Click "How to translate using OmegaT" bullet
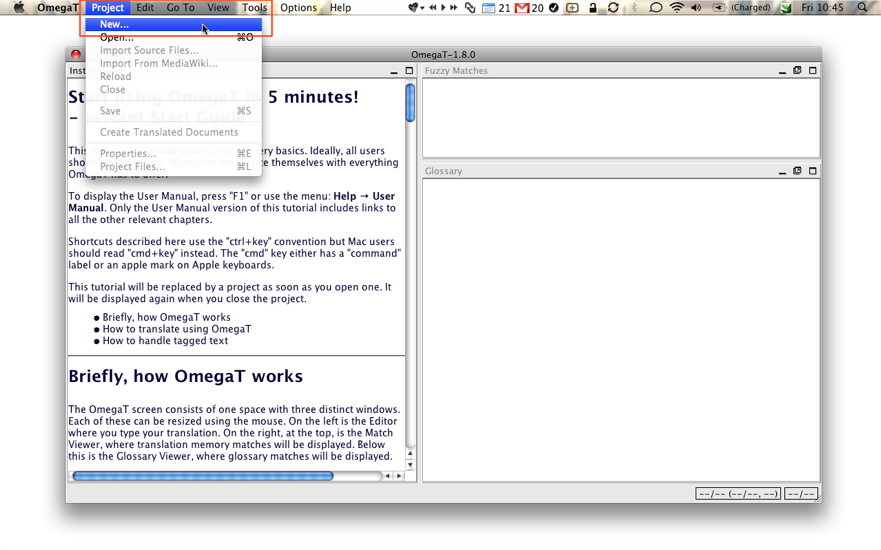Screen dimensions: 881x550 [177, 329]
